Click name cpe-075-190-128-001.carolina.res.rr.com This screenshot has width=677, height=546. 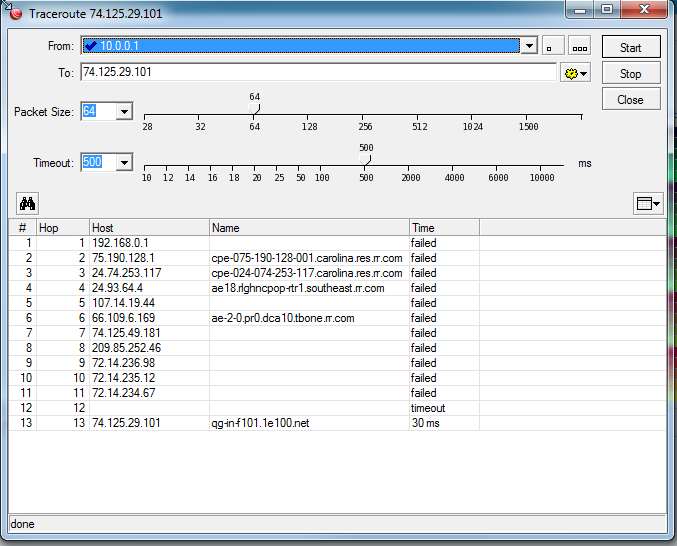307,258
